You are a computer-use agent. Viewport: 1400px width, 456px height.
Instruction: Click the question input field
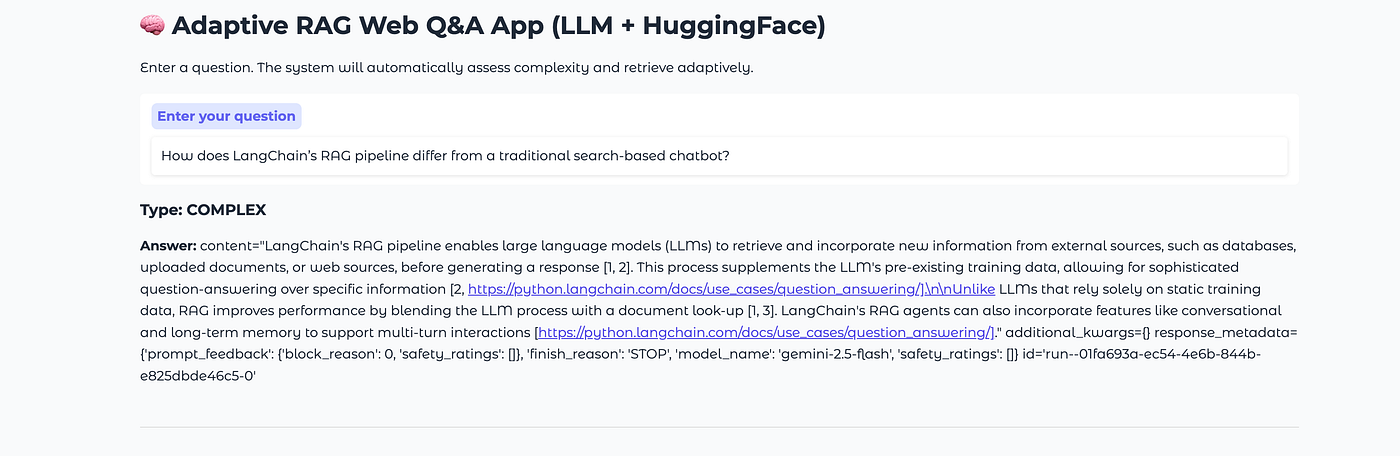pos(719,156)
